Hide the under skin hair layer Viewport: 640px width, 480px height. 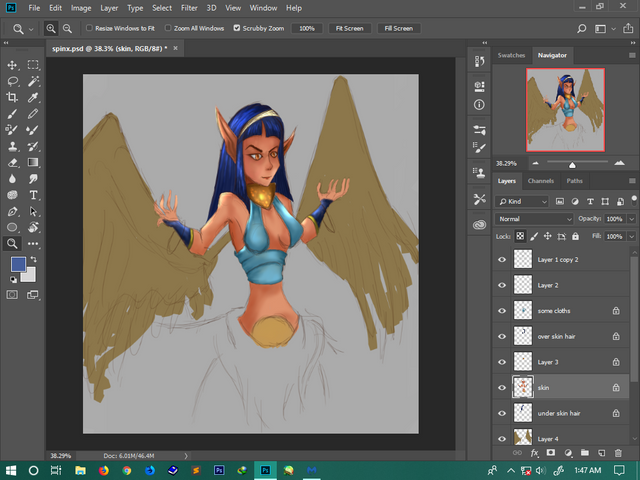502,413
